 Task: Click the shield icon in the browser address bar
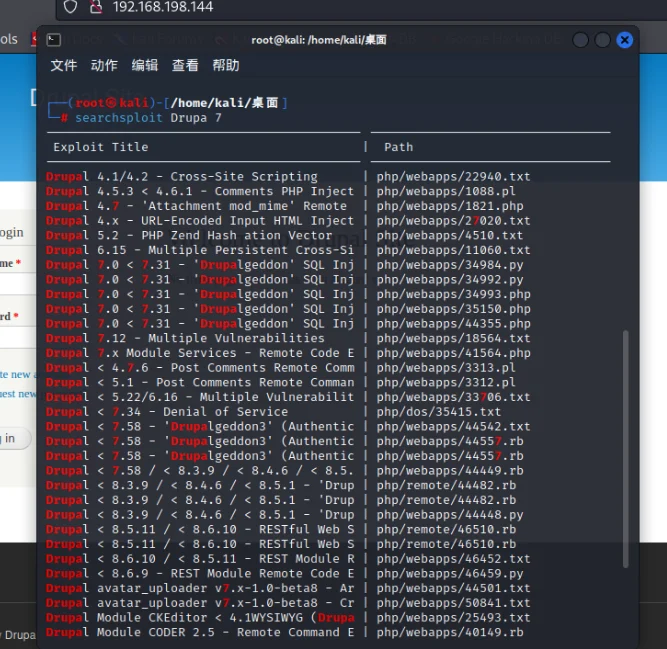[x=70, y=6]
